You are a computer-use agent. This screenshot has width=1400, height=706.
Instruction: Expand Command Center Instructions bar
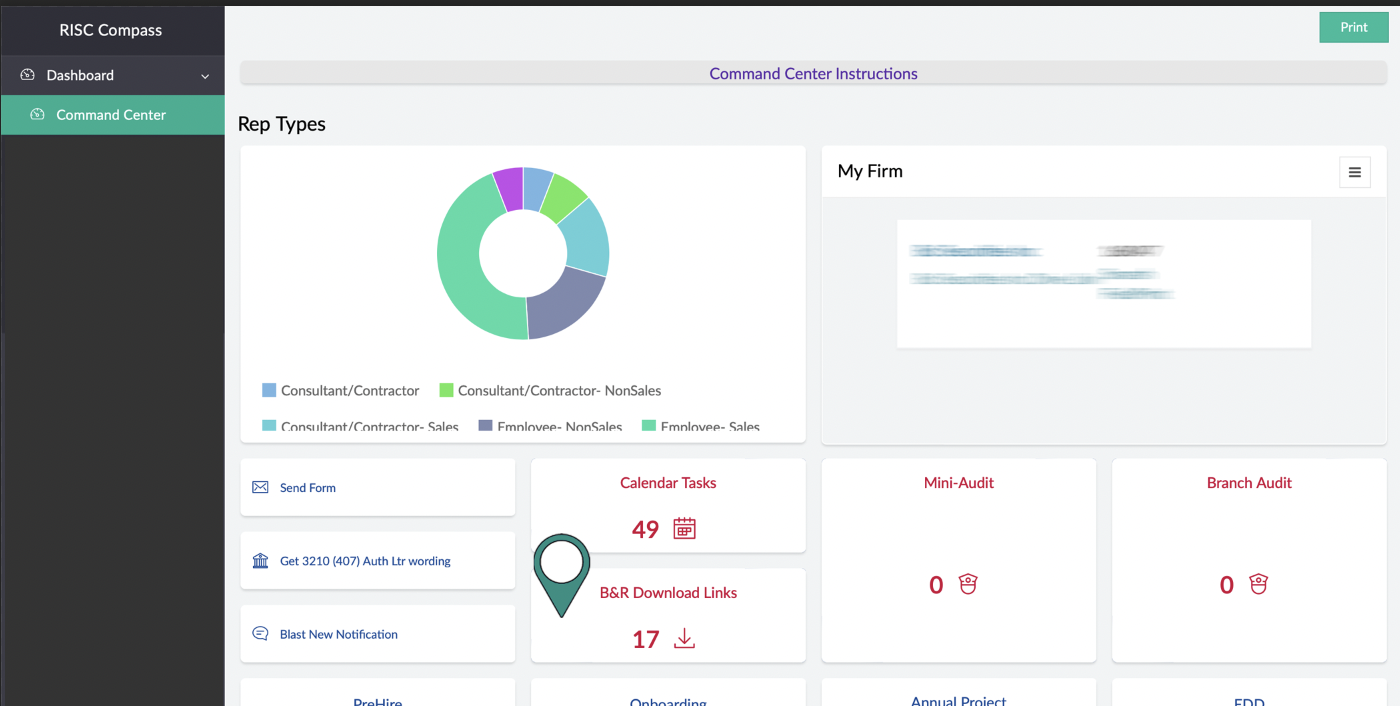click(813, 74)
